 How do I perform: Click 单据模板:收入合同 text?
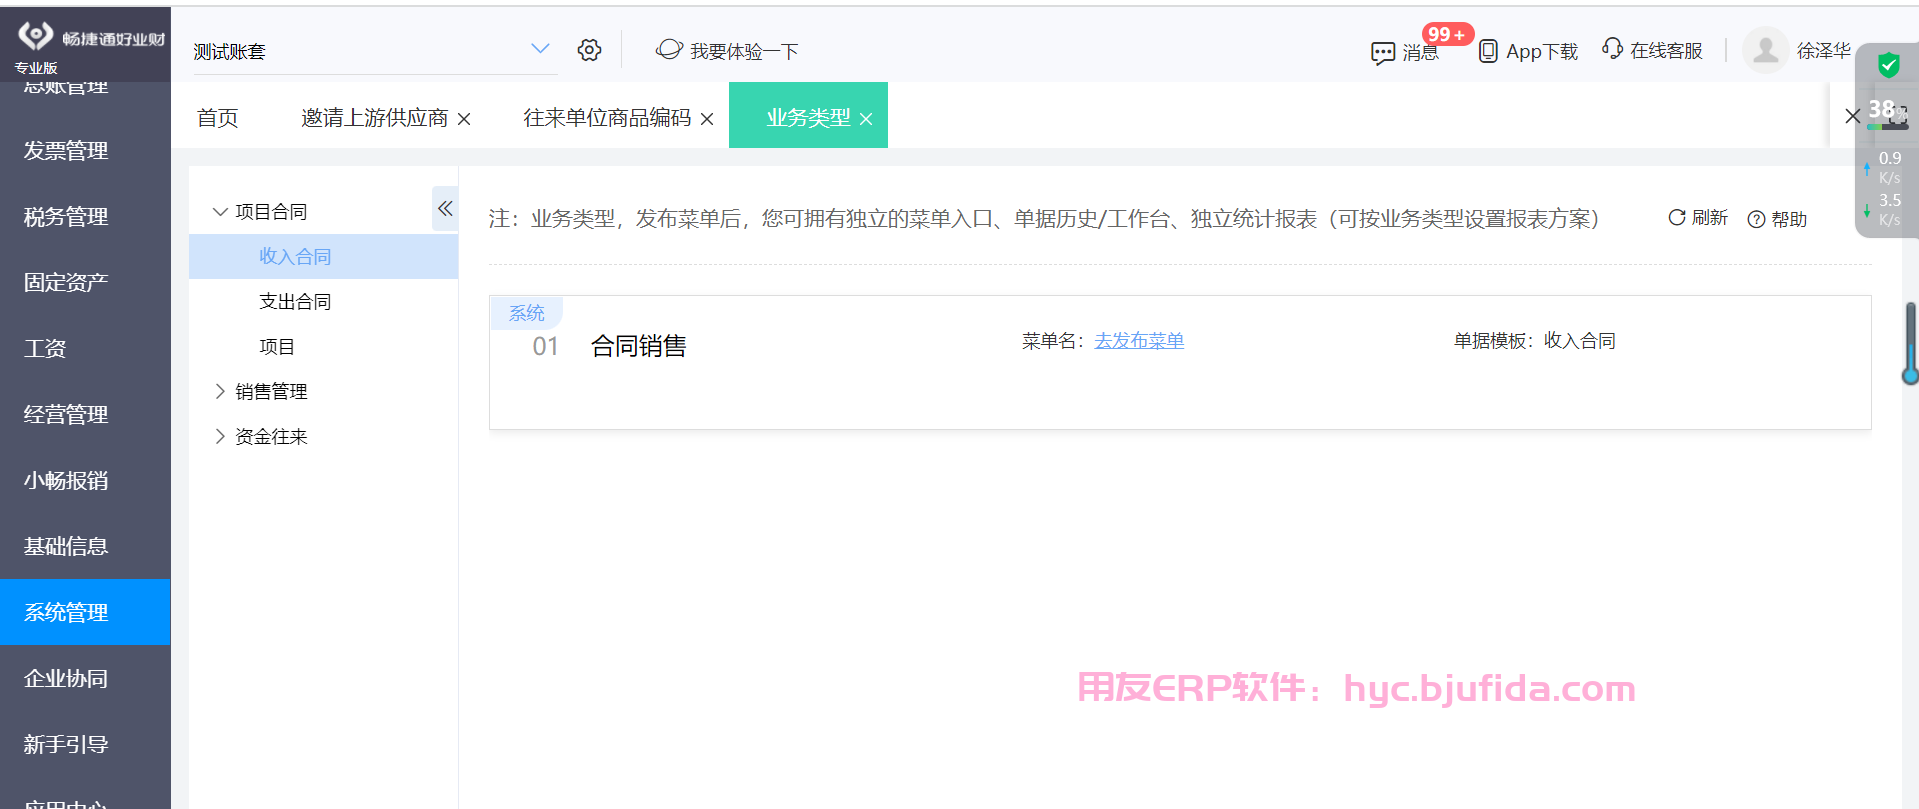[x=1534, y=341]
